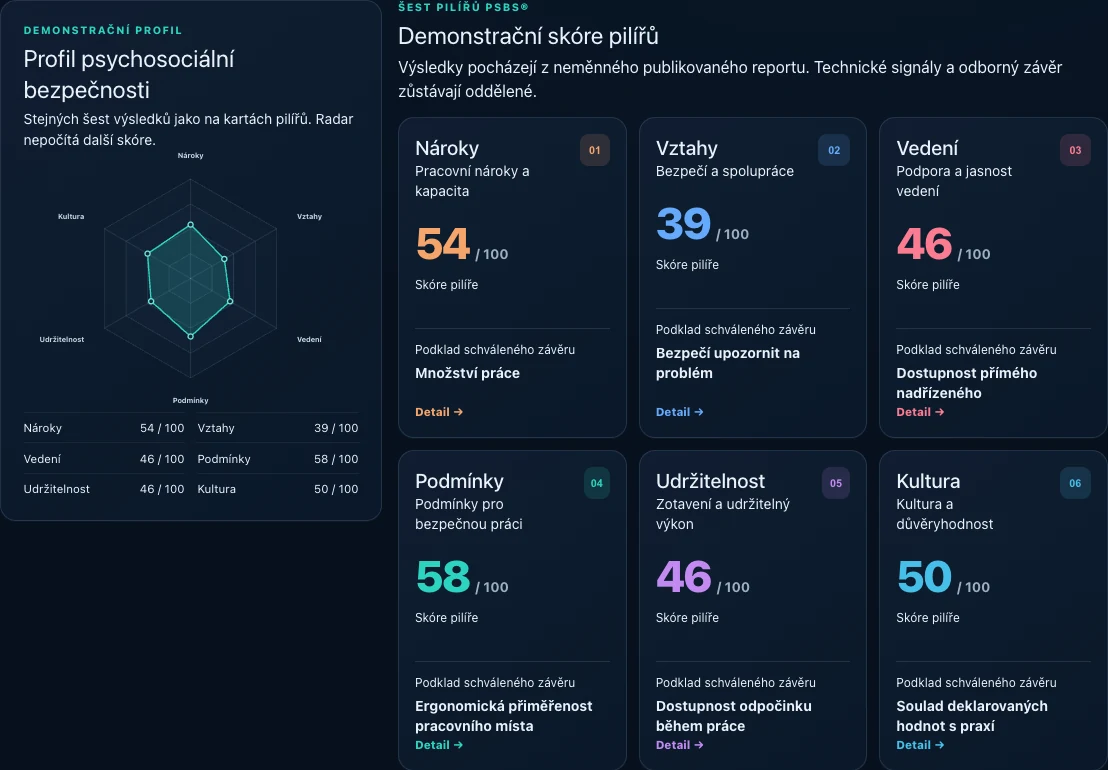This screenshot has width=1108, height=770.
Task: Click '54 / 100' in the radar legend table
Action: 162,428
